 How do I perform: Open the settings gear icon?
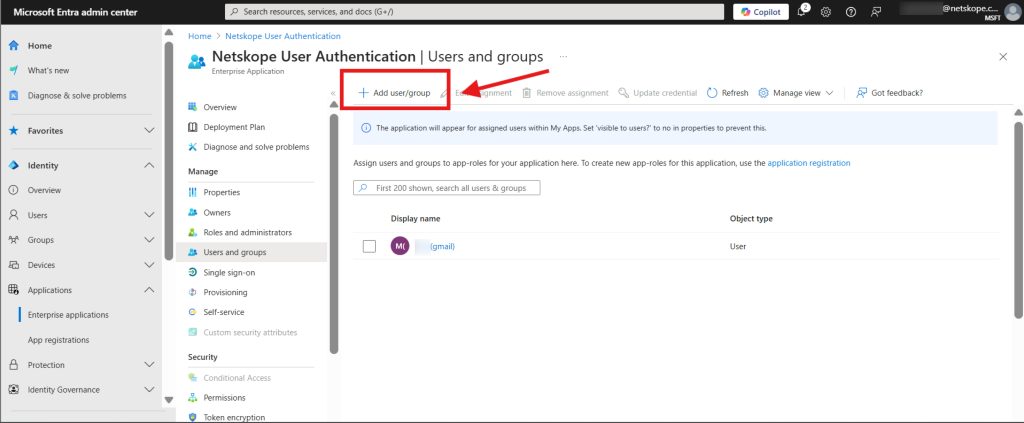point(825,12)
